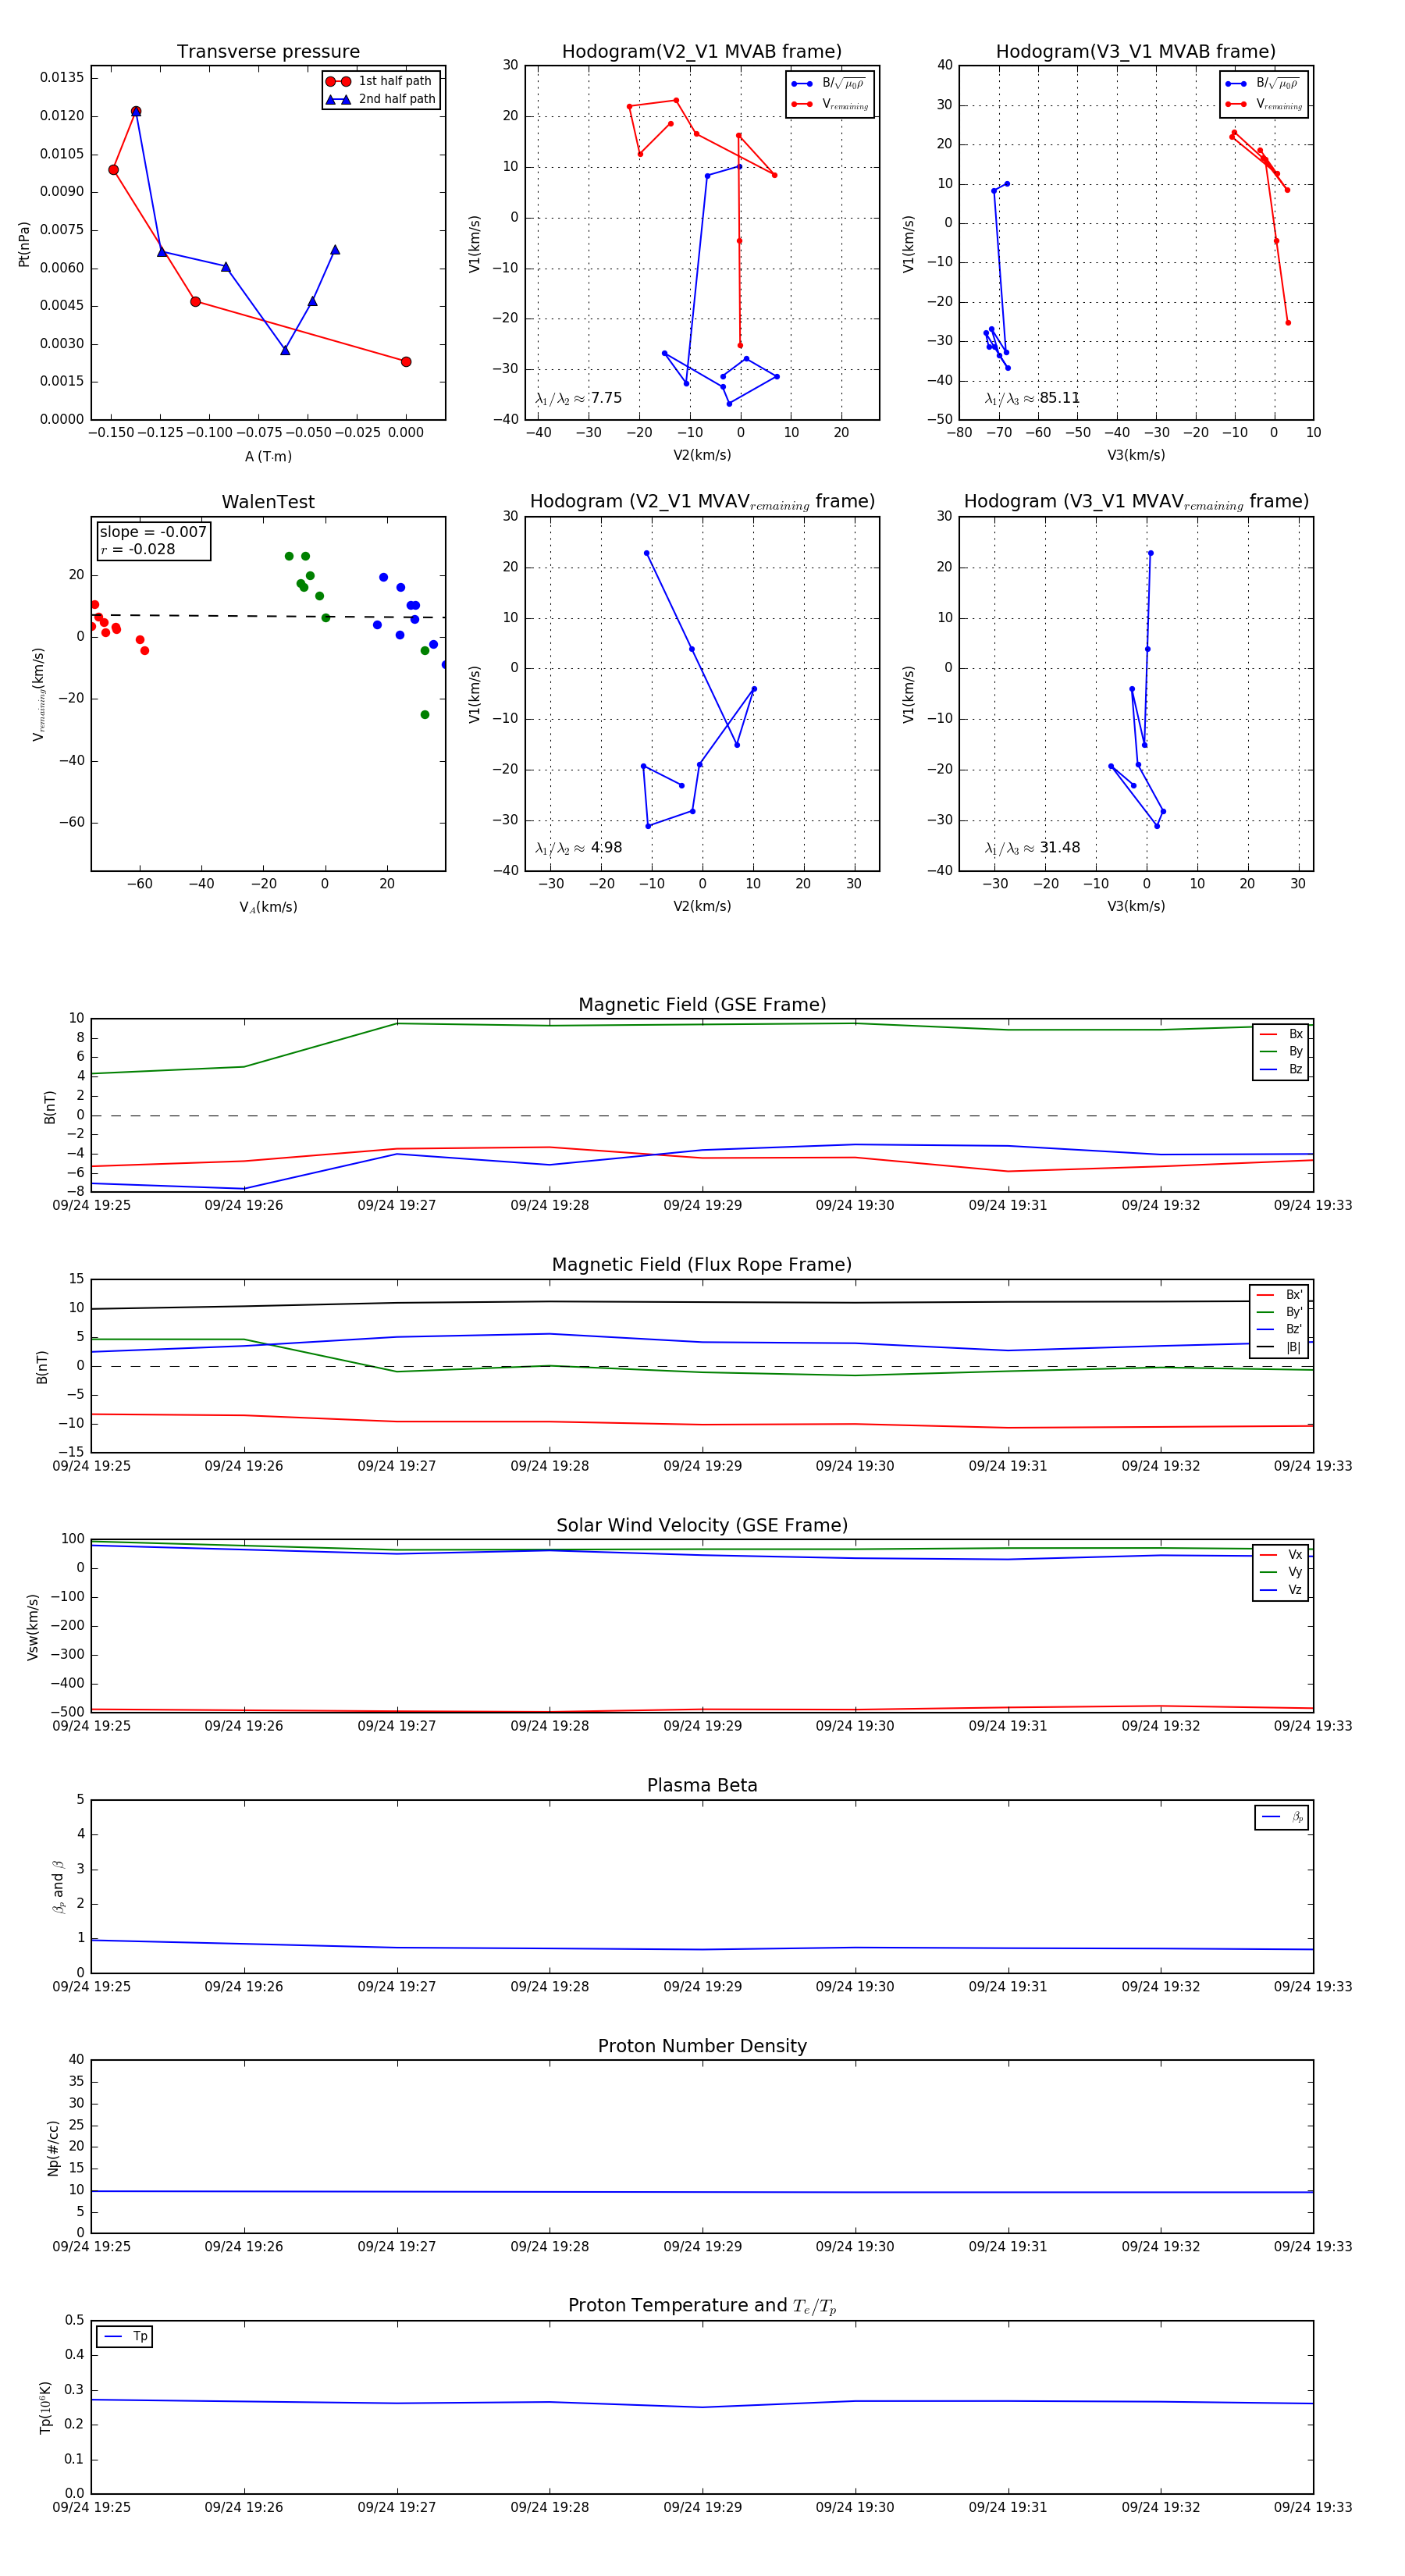The width and height of the screenshot is (1405, 2576).
Task: Click 'Solar Wind Velocity (GSE Frame)' title
Action: pyautogui.click(x=702, y=1526)
